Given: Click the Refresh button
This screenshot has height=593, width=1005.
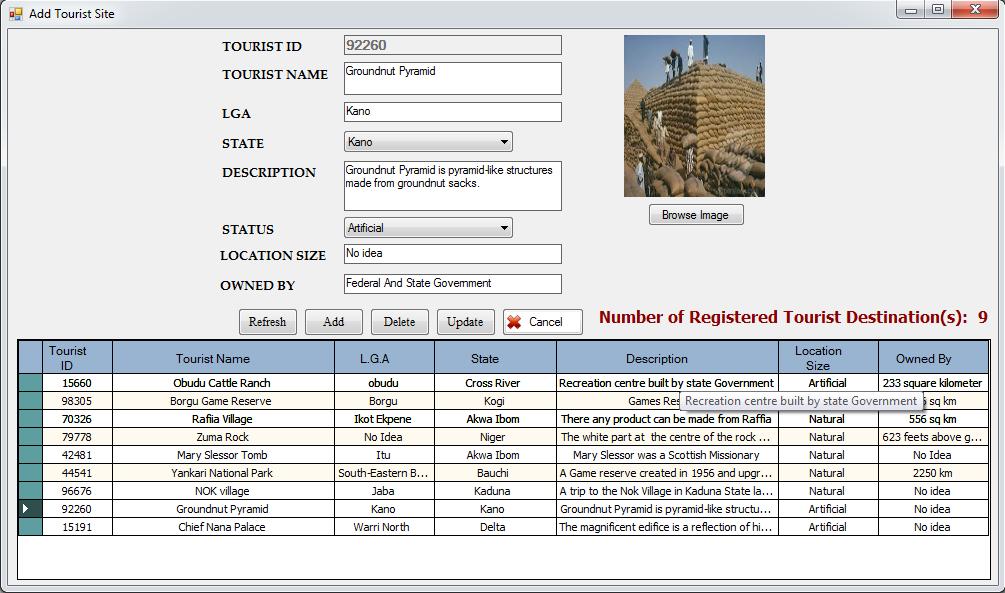Looking at the screenshot, I should pyautogui.click(x=267, y=322).
